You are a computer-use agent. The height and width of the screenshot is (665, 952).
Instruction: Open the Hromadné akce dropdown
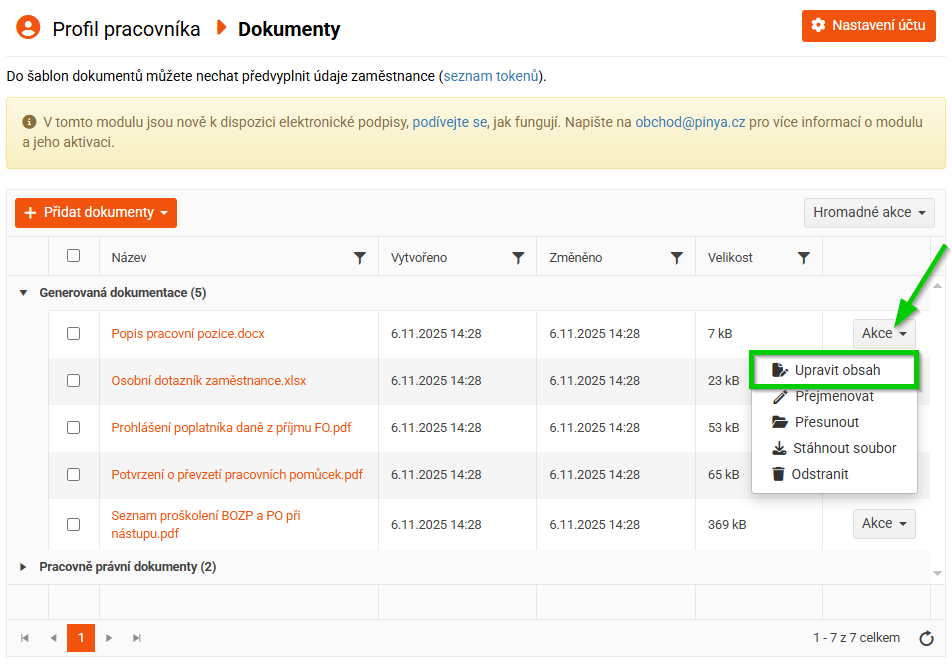pyautogui.click(x=869, y=213)
